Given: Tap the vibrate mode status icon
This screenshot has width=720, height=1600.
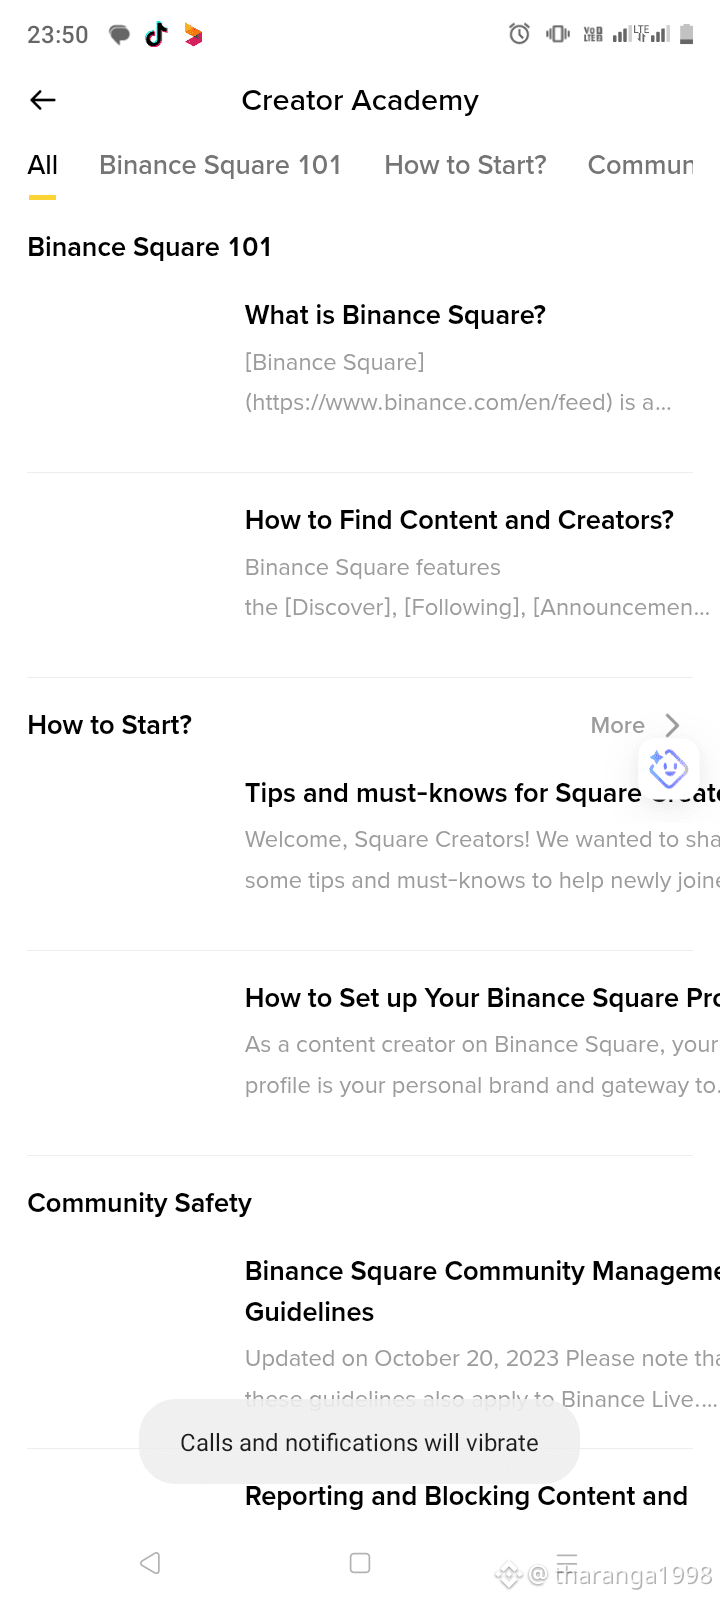Looking at the screenshot, I should (x=557, y=34).
